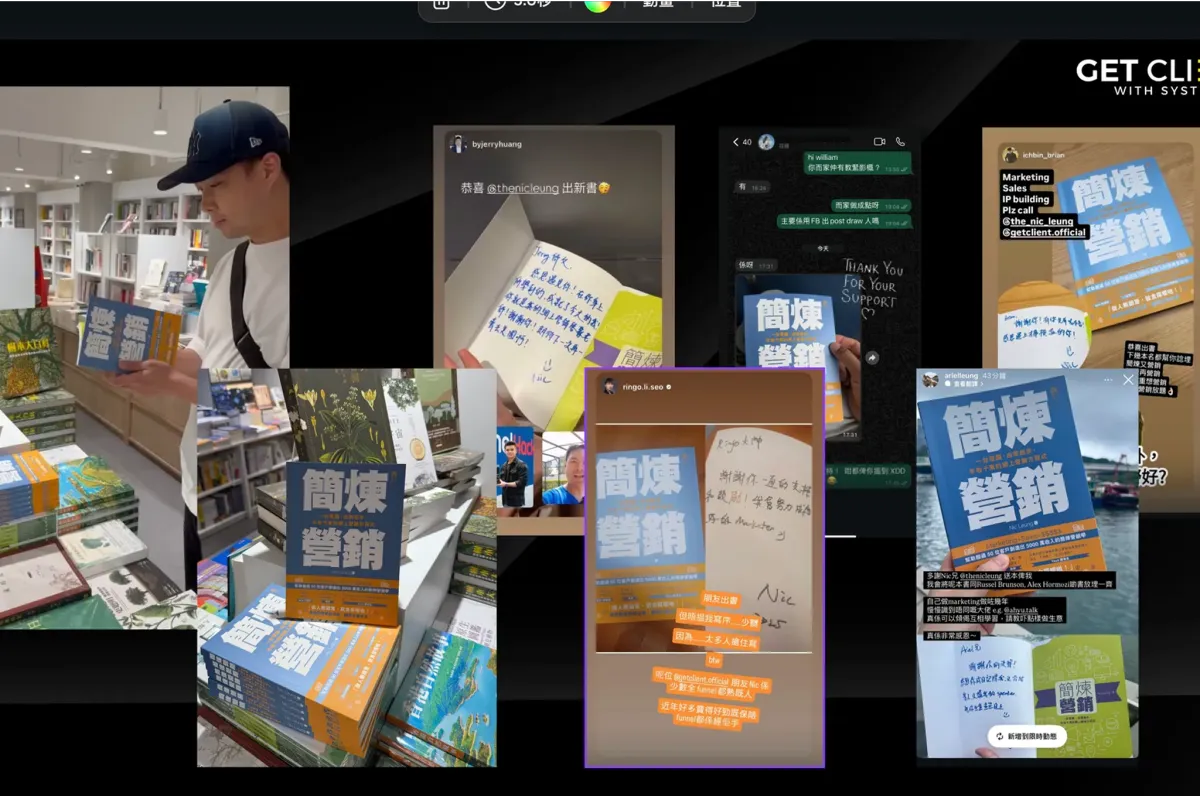Click the WhatsApp back arrow beside 40

[737, 142]
